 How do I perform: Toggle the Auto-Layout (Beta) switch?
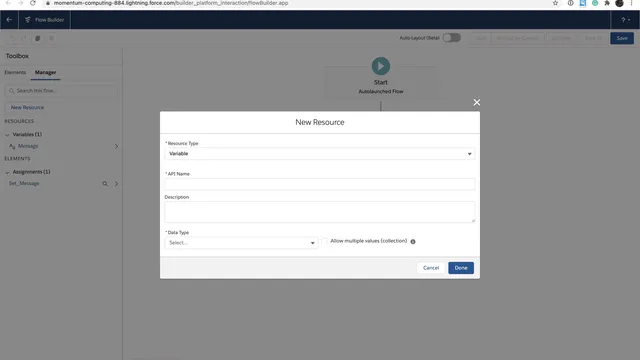click(452, 38)
